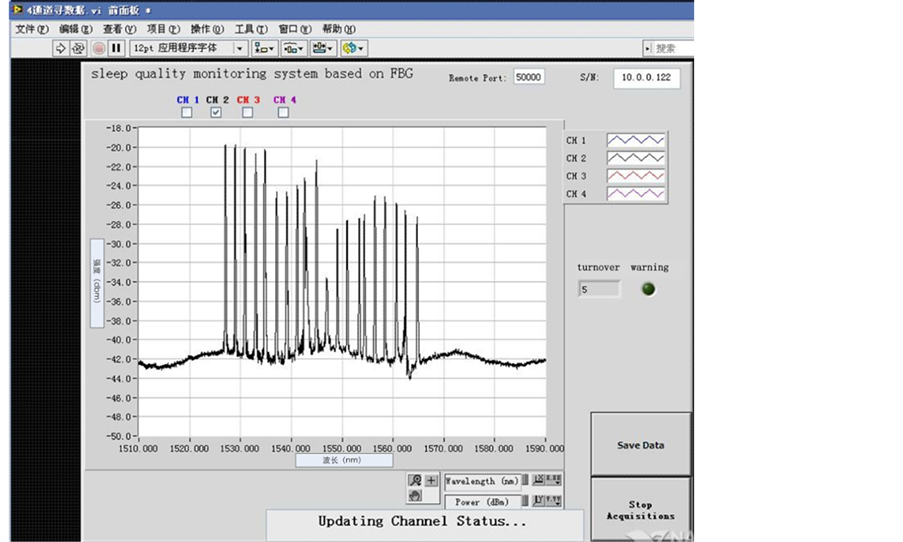
Task: Click the Run arrow in the toolbar
Action: pyautogui.click(x=60, y=48)
